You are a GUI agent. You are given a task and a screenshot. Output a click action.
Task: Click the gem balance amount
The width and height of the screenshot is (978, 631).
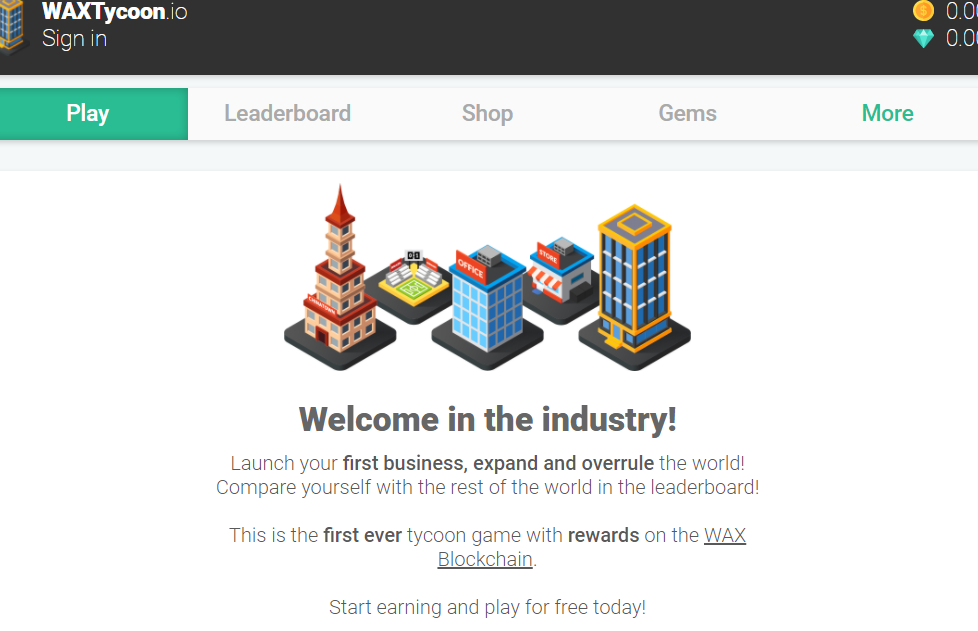[961, 39]
